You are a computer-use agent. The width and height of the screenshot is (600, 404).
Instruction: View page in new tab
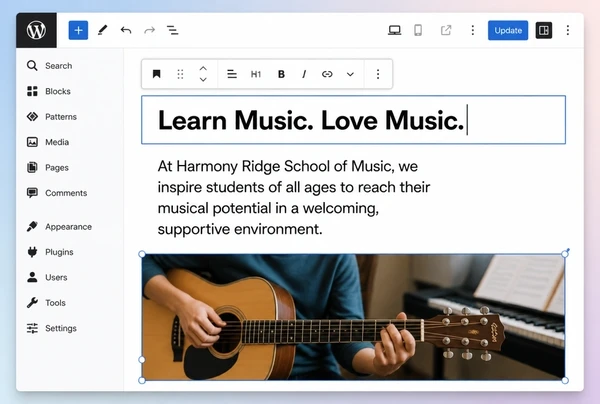[x=446, y=30]
